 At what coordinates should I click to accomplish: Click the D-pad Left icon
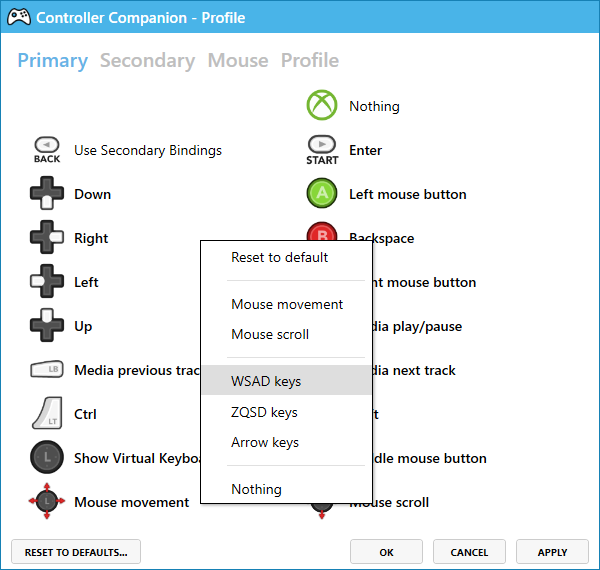(47, 281)
